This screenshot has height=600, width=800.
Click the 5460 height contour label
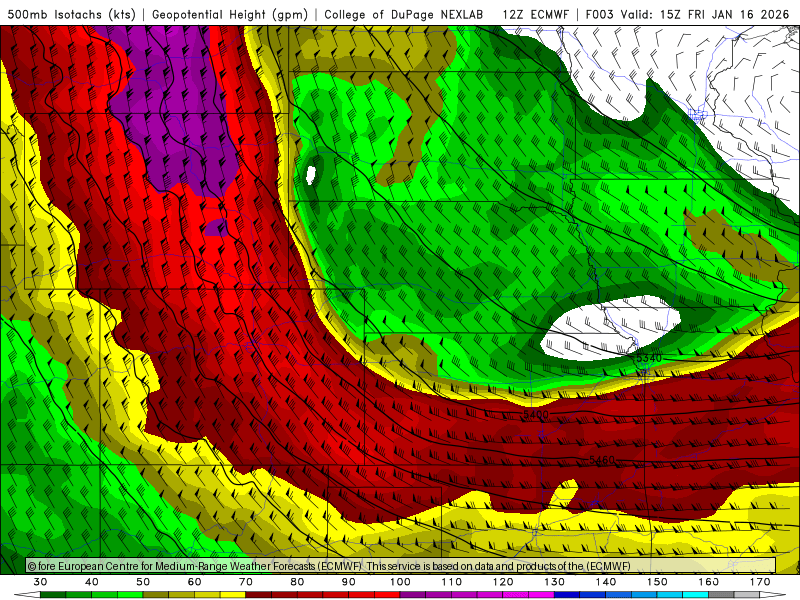pyautogui.click(x=602, y=460)
